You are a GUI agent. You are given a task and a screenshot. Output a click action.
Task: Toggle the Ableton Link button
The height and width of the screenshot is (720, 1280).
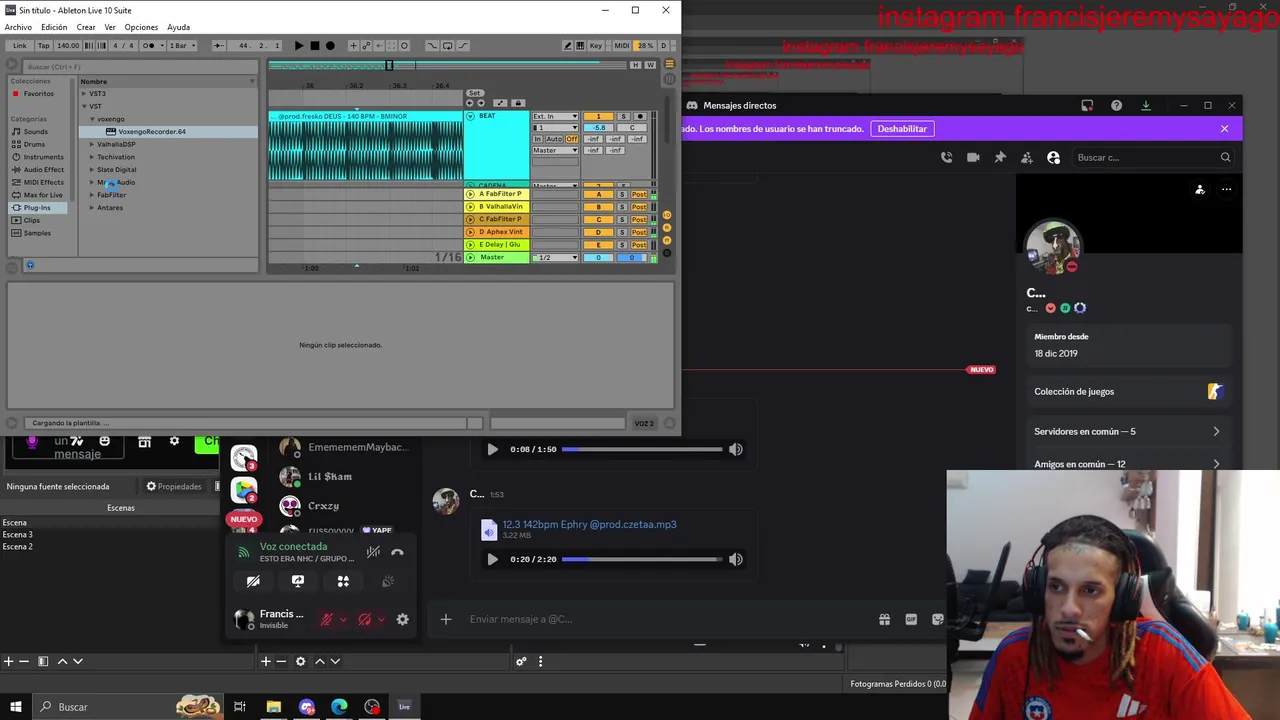tap(19, 45)
